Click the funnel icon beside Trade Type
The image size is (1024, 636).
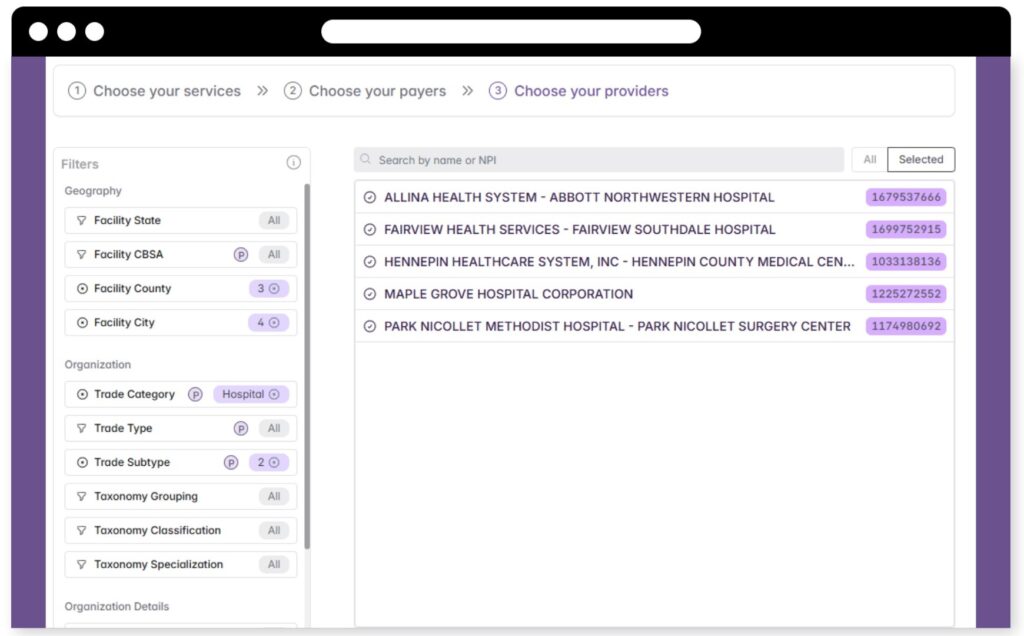82,428
